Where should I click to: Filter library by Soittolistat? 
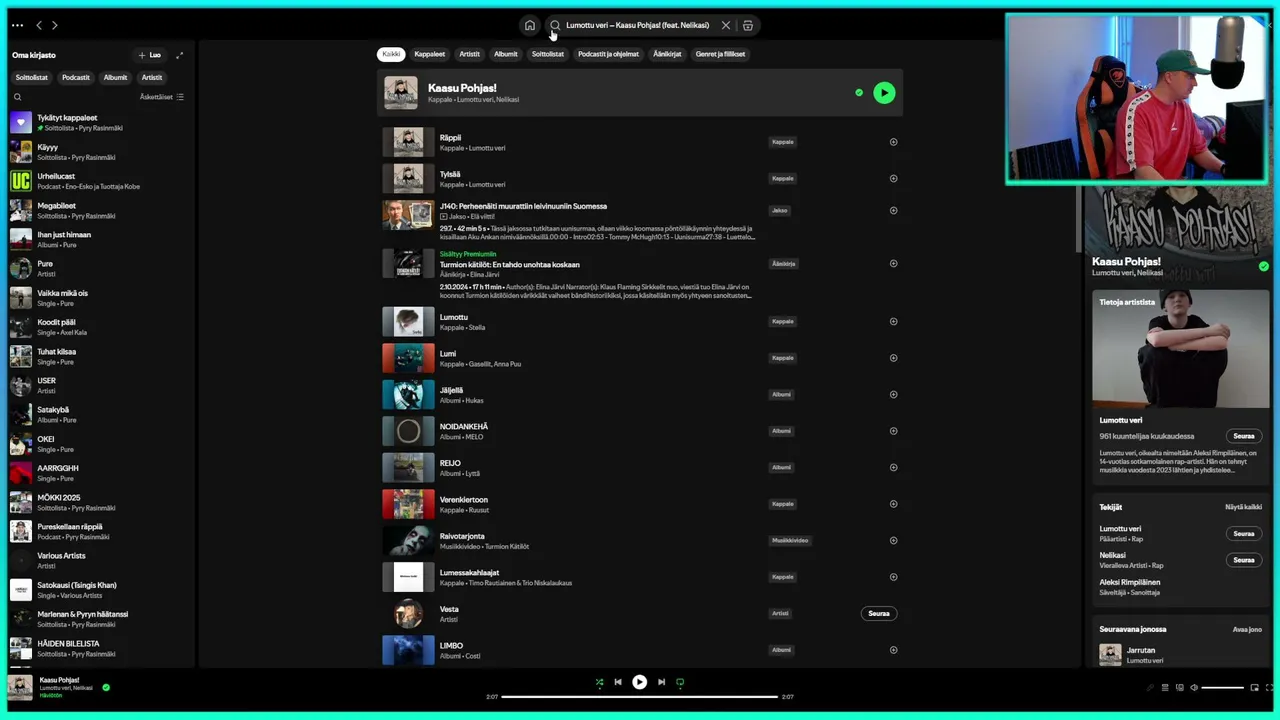click(x=32, y=77)
